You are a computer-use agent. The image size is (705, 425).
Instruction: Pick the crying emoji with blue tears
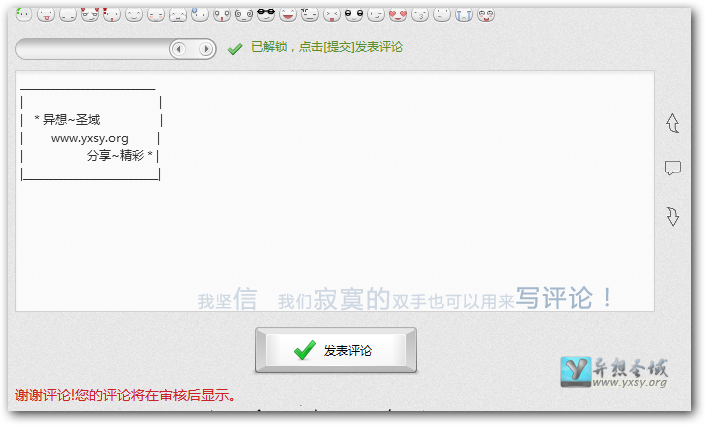[463, 14]
